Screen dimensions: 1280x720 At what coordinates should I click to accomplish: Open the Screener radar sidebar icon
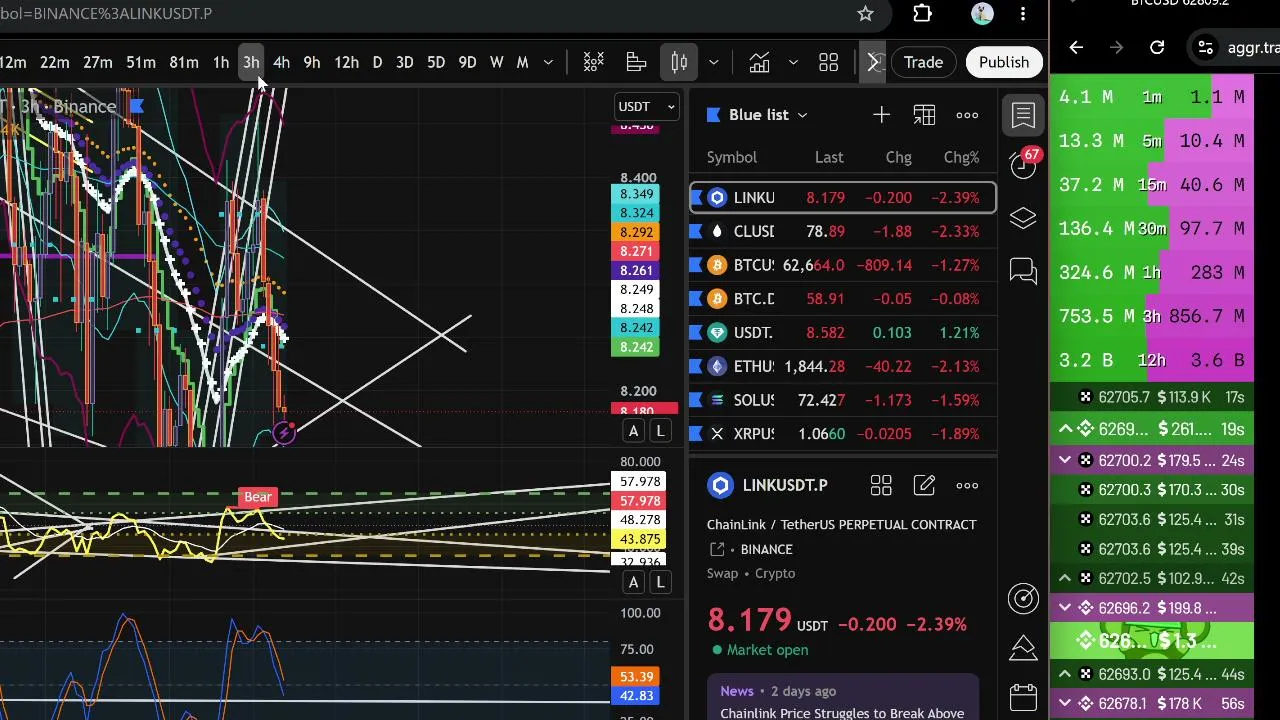1023,598
